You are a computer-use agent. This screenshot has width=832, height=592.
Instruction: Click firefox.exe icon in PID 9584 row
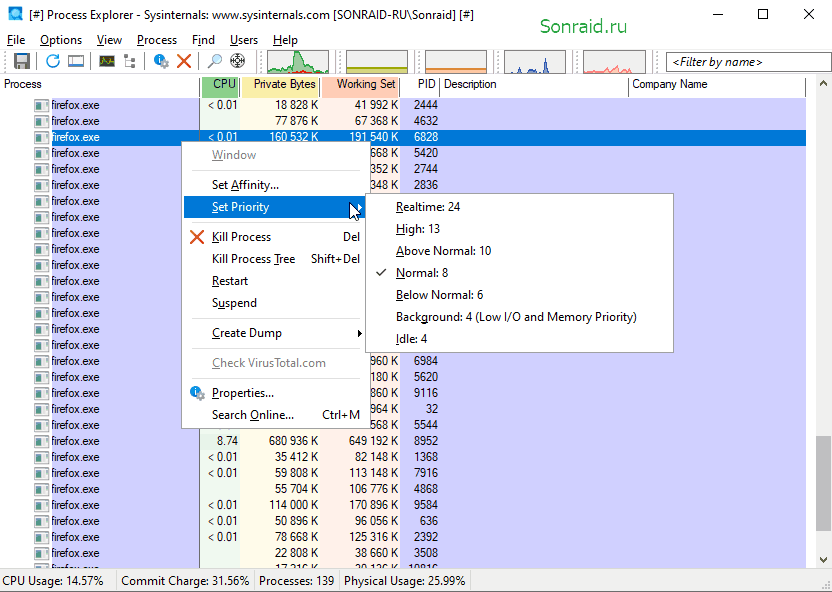[41, 505]
